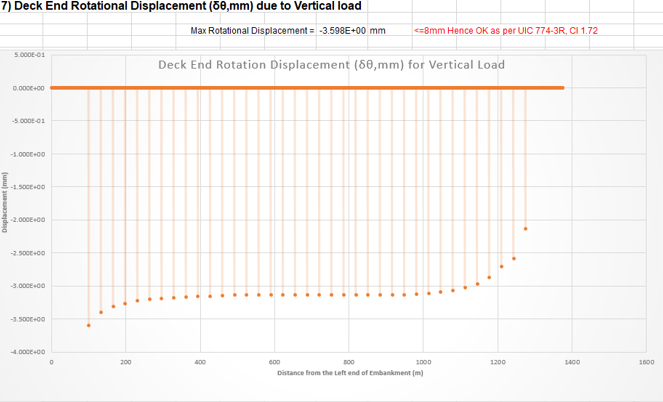Click the y-axis label -1.500E+00
The height and width of the screenshot is (402, 663).
pyautogui.click(x=28, y=187)
